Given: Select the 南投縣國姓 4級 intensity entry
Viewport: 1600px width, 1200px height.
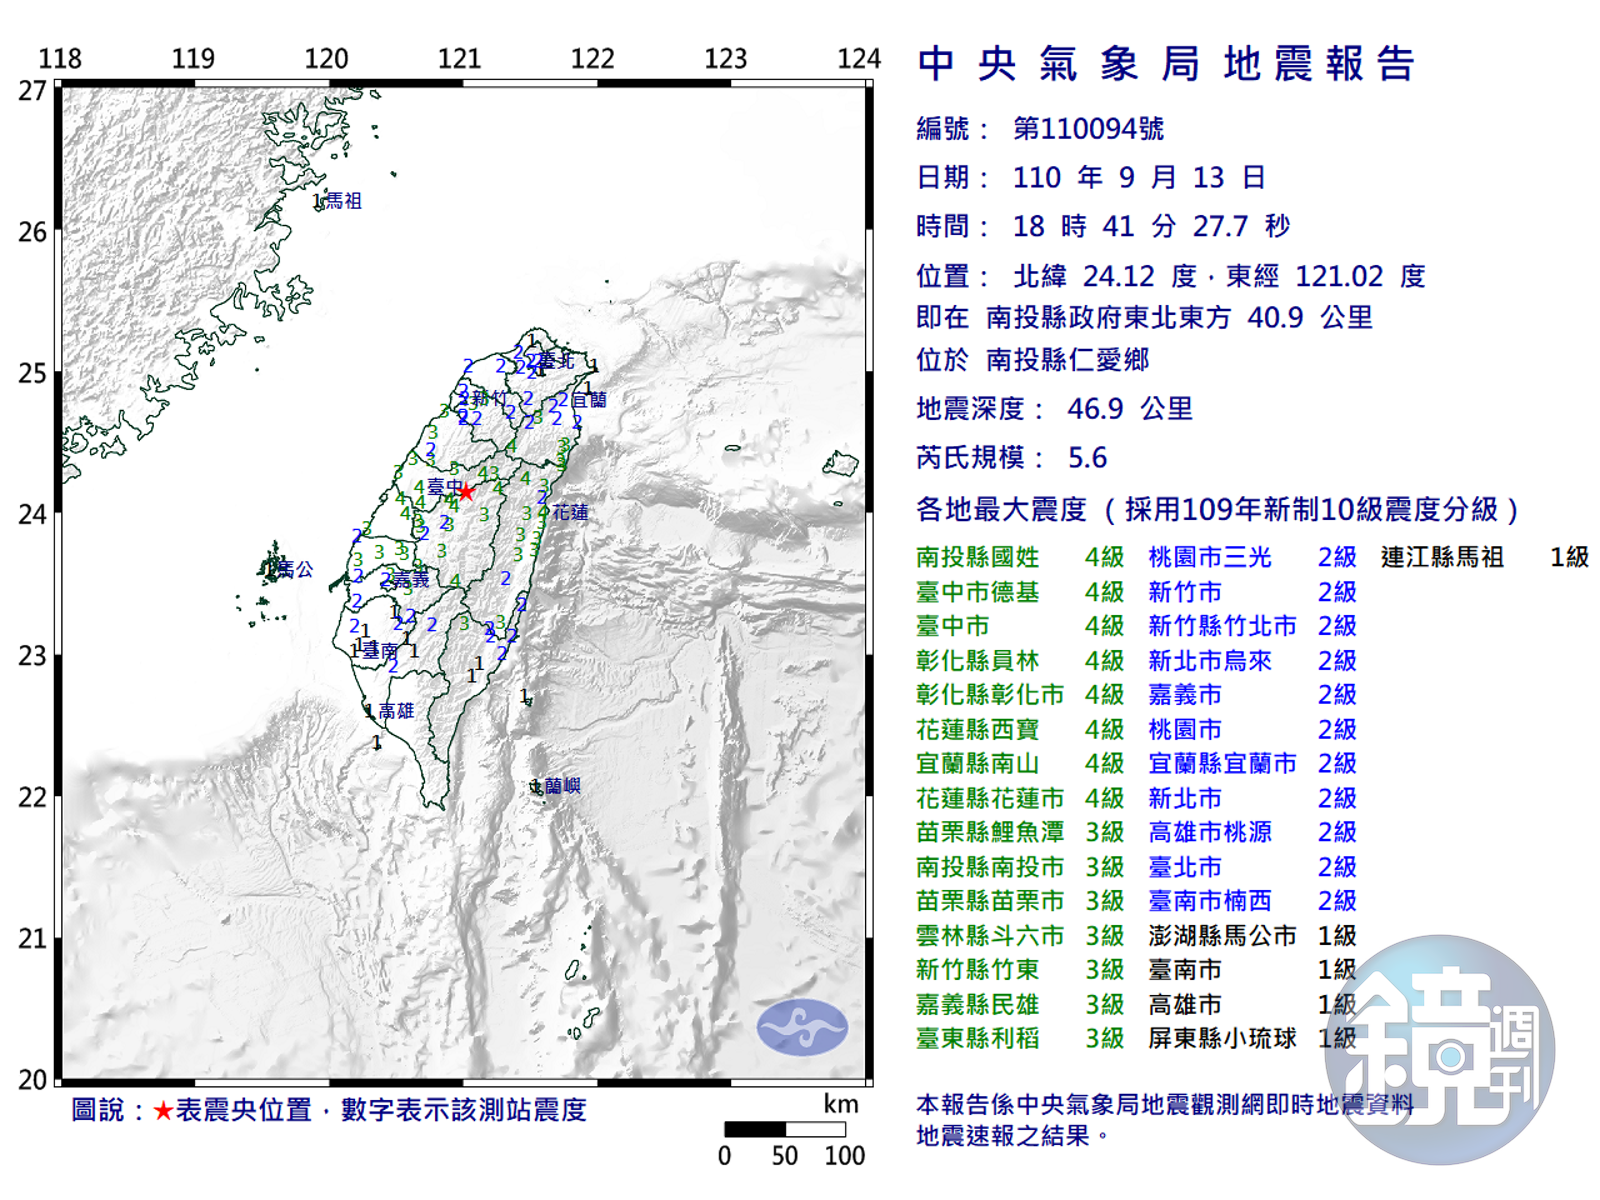Looking at the screenshot, I should pyautogui.click(x=1019, y=557).
